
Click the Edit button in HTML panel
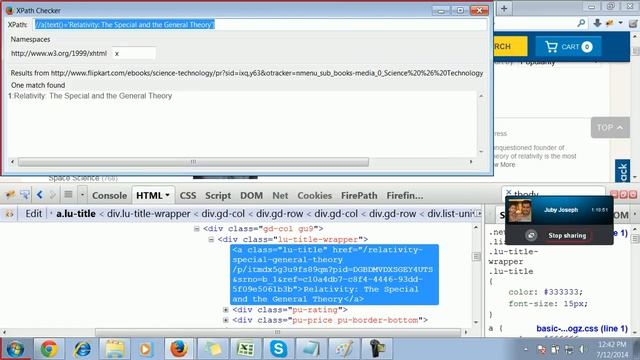tap(33, 213)
